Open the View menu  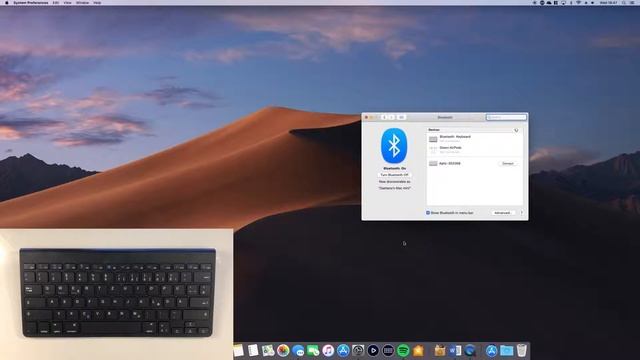67,2
